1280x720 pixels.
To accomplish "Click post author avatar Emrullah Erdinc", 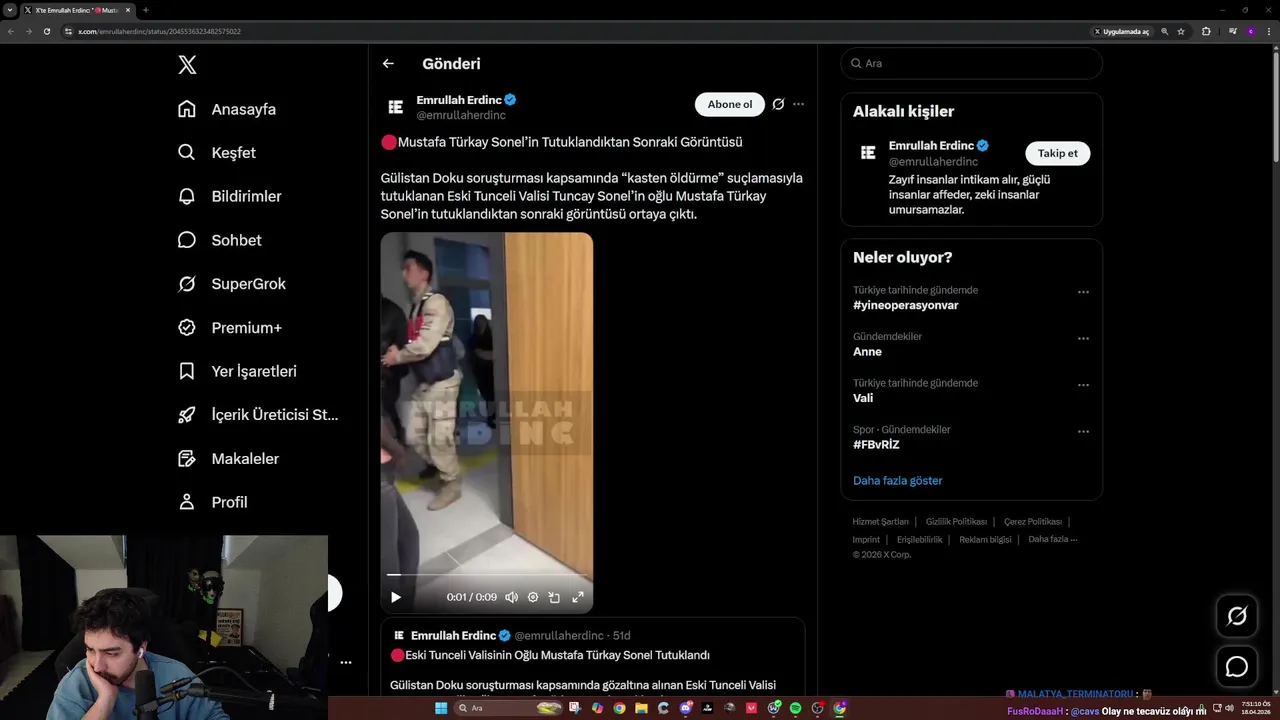I will click(x=396, y=107).
